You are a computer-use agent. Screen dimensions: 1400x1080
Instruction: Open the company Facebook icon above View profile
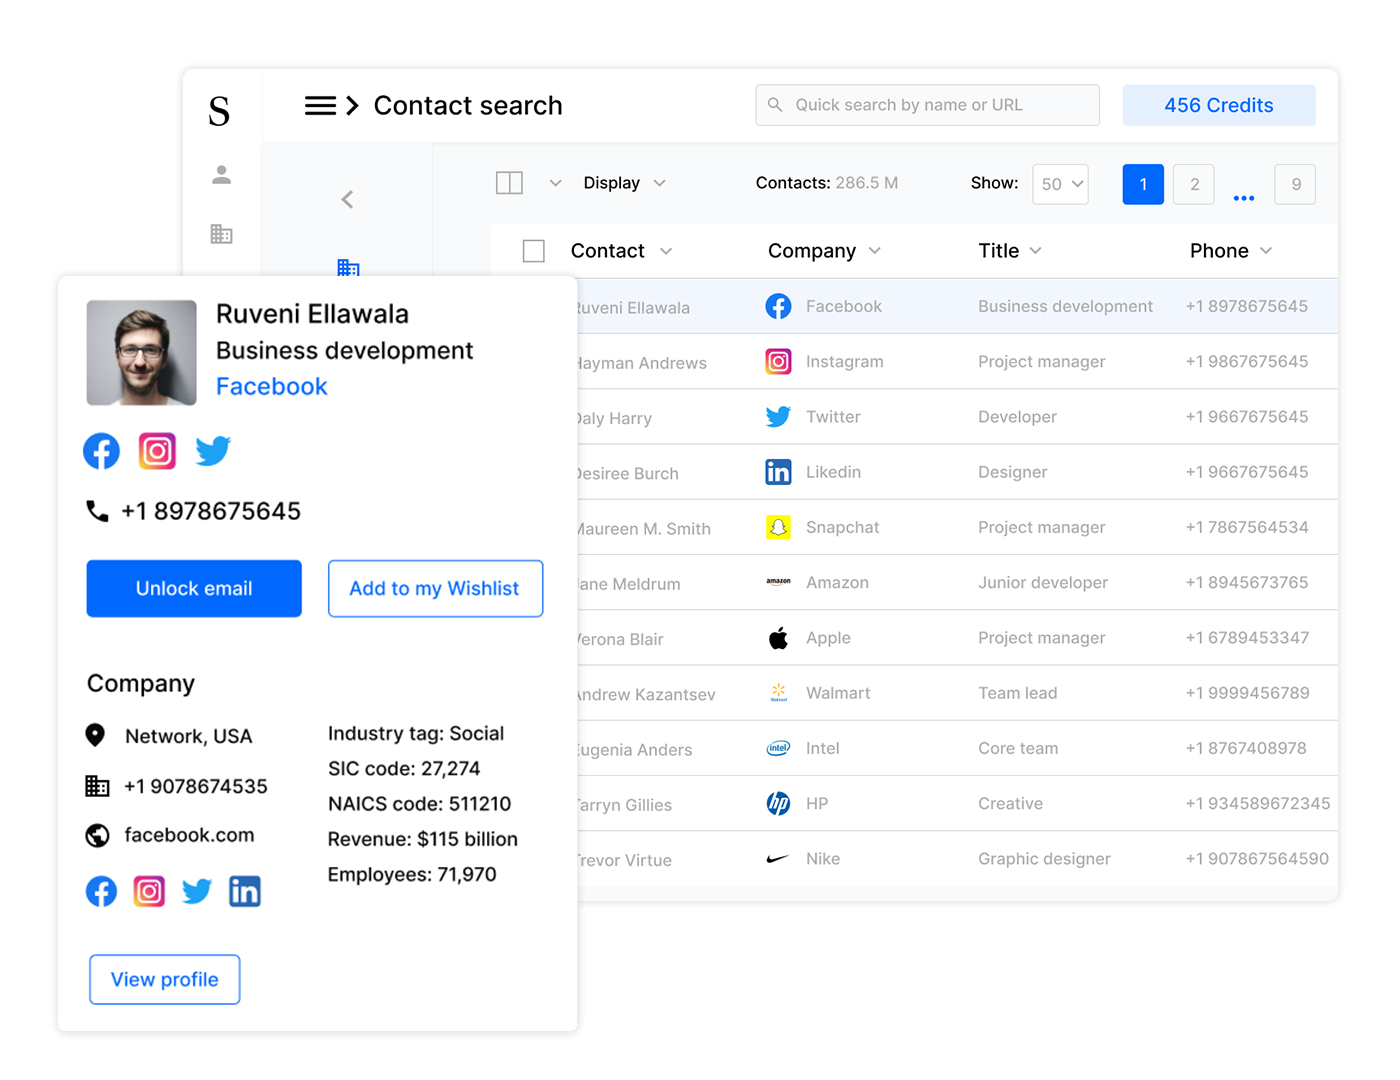pyautogui.click(x=101, y=891)
